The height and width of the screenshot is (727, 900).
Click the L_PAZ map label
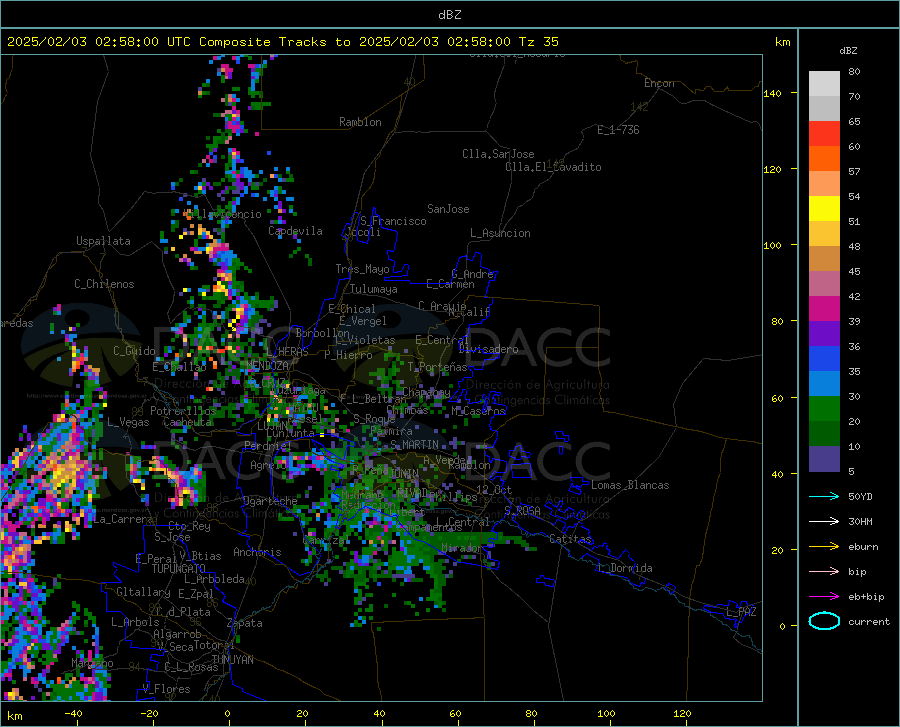pos(741,612)
